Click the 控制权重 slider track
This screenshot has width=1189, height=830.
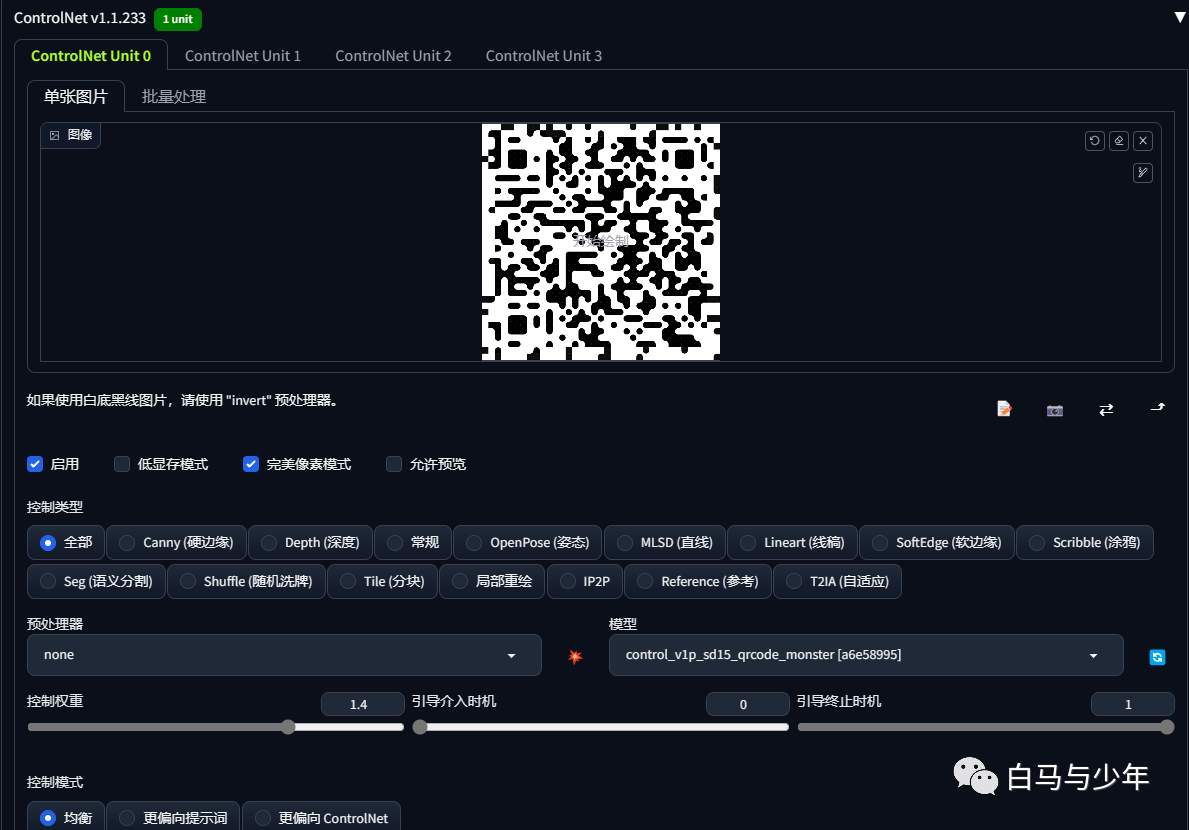[x=215, y=727]
